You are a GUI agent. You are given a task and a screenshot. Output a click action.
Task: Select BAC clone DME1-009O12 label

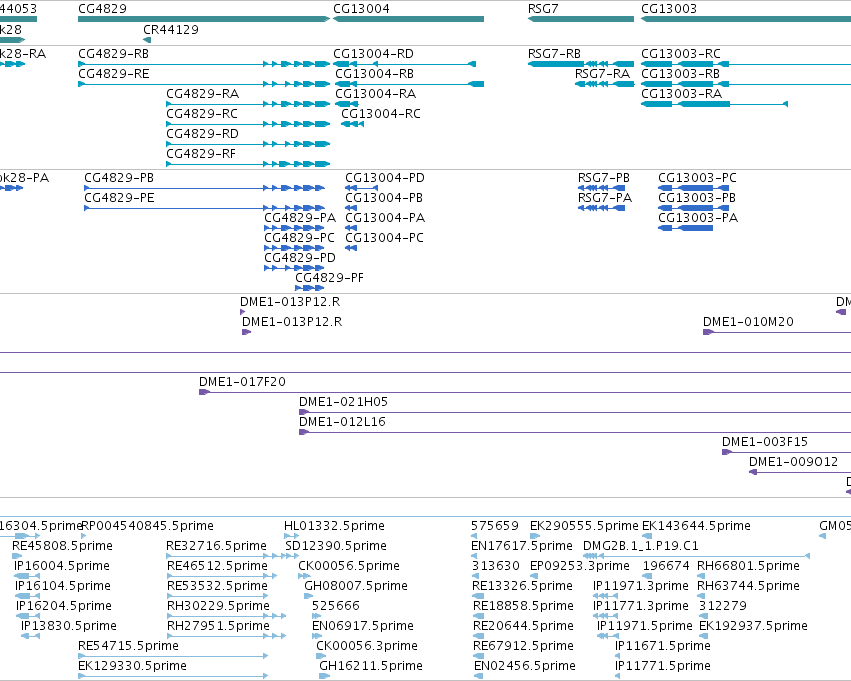tap(793, 463)
